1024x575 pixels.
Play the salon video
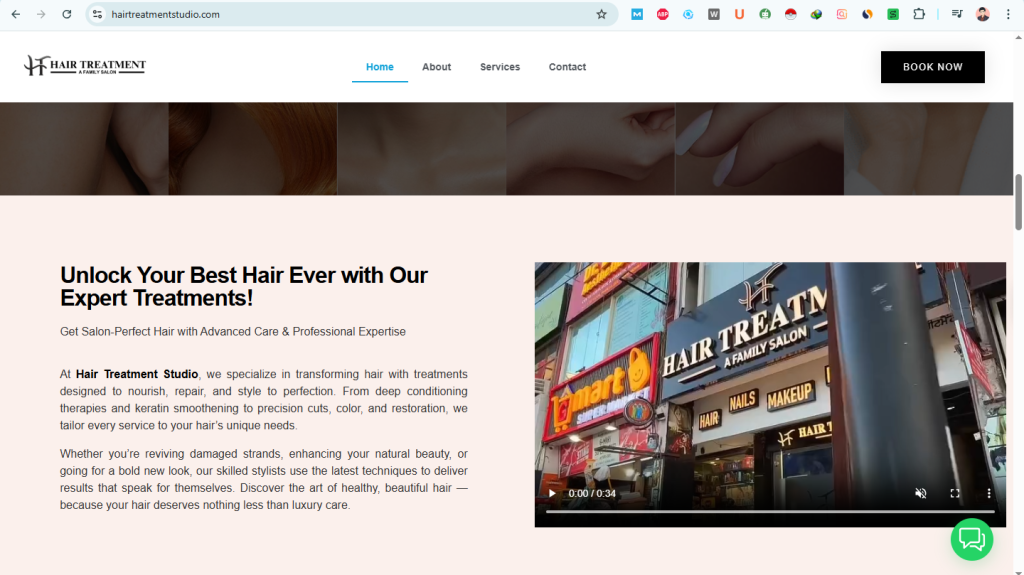point(551,493)
